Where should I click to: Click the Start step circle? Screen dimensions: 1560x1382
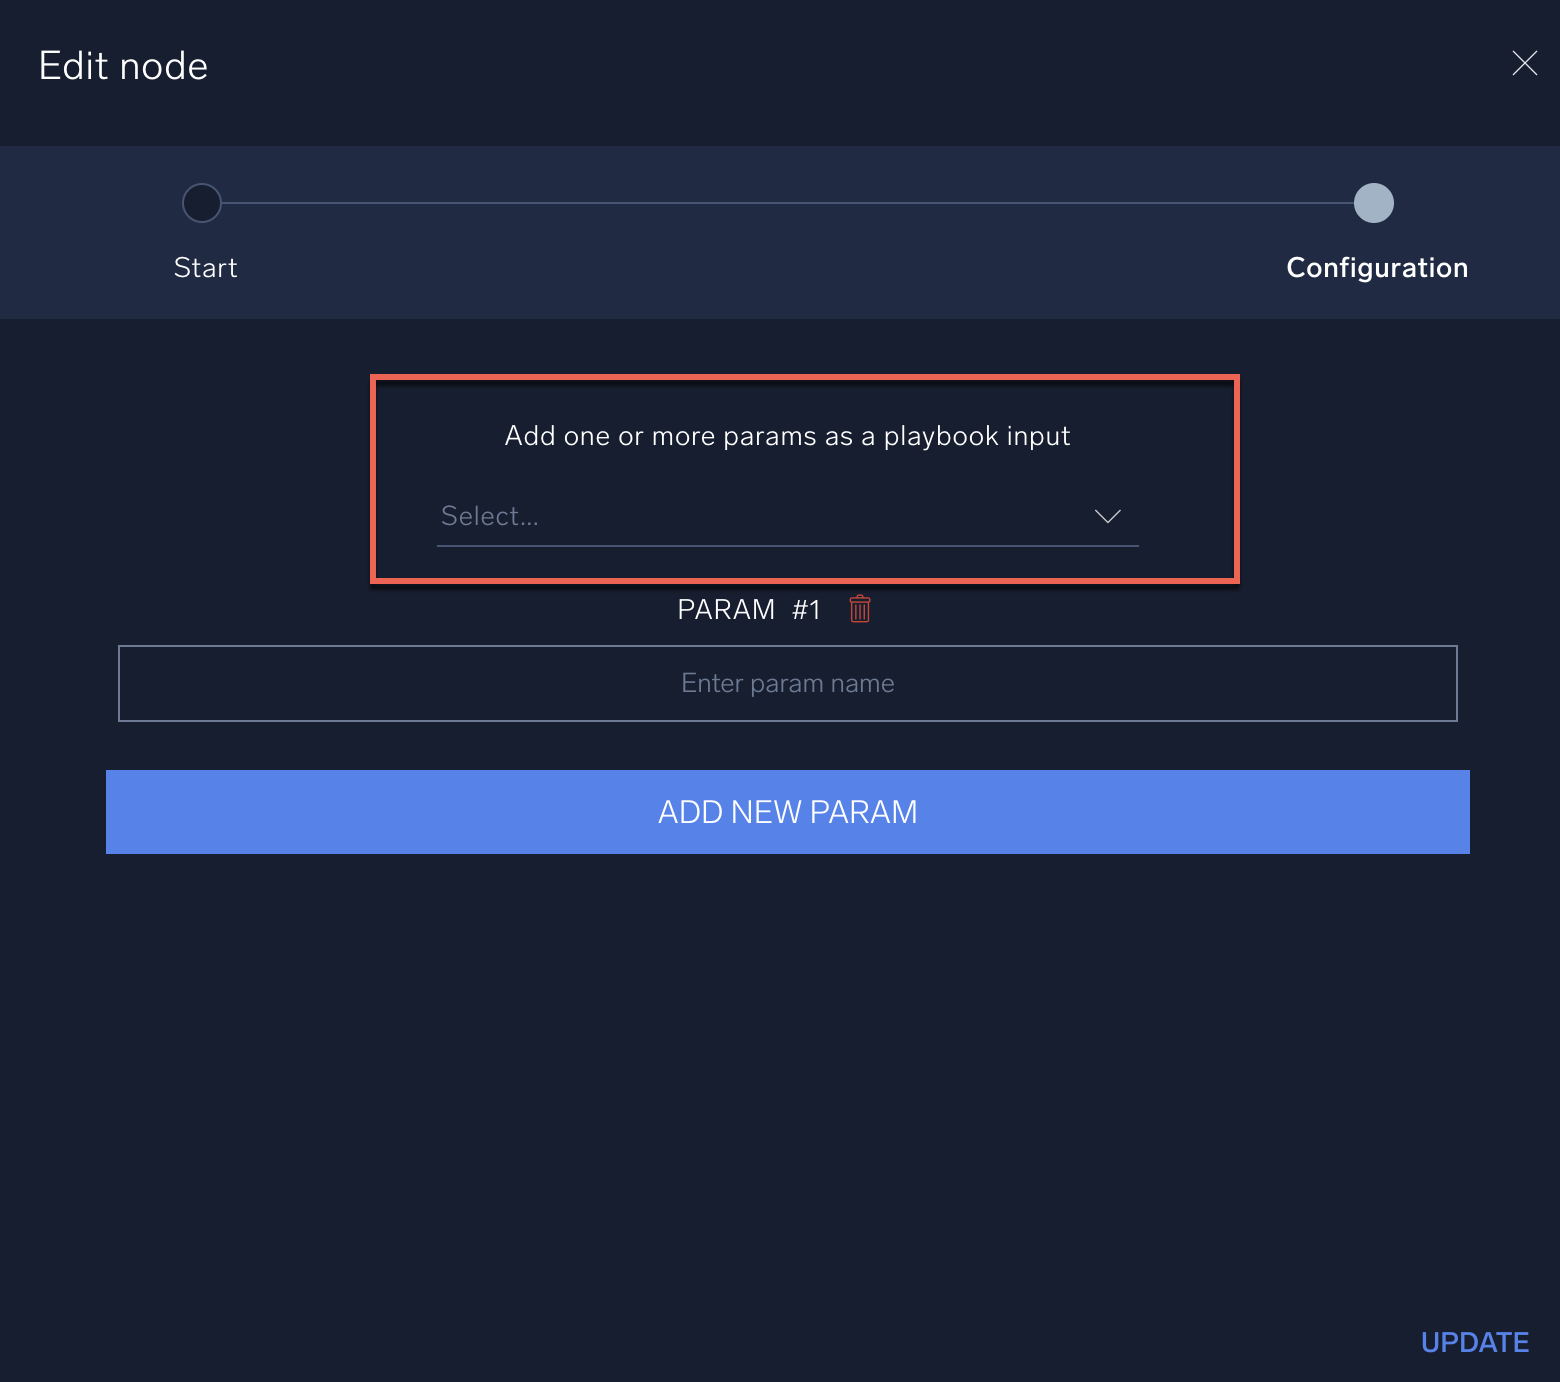click(x=202, y=203)
